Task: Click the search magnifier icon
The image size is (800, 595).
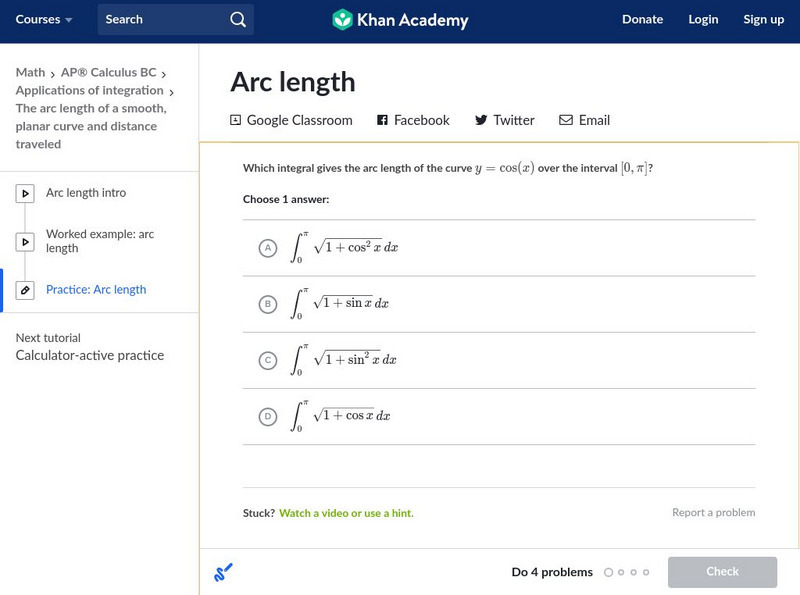Action: tap(237, 19)
